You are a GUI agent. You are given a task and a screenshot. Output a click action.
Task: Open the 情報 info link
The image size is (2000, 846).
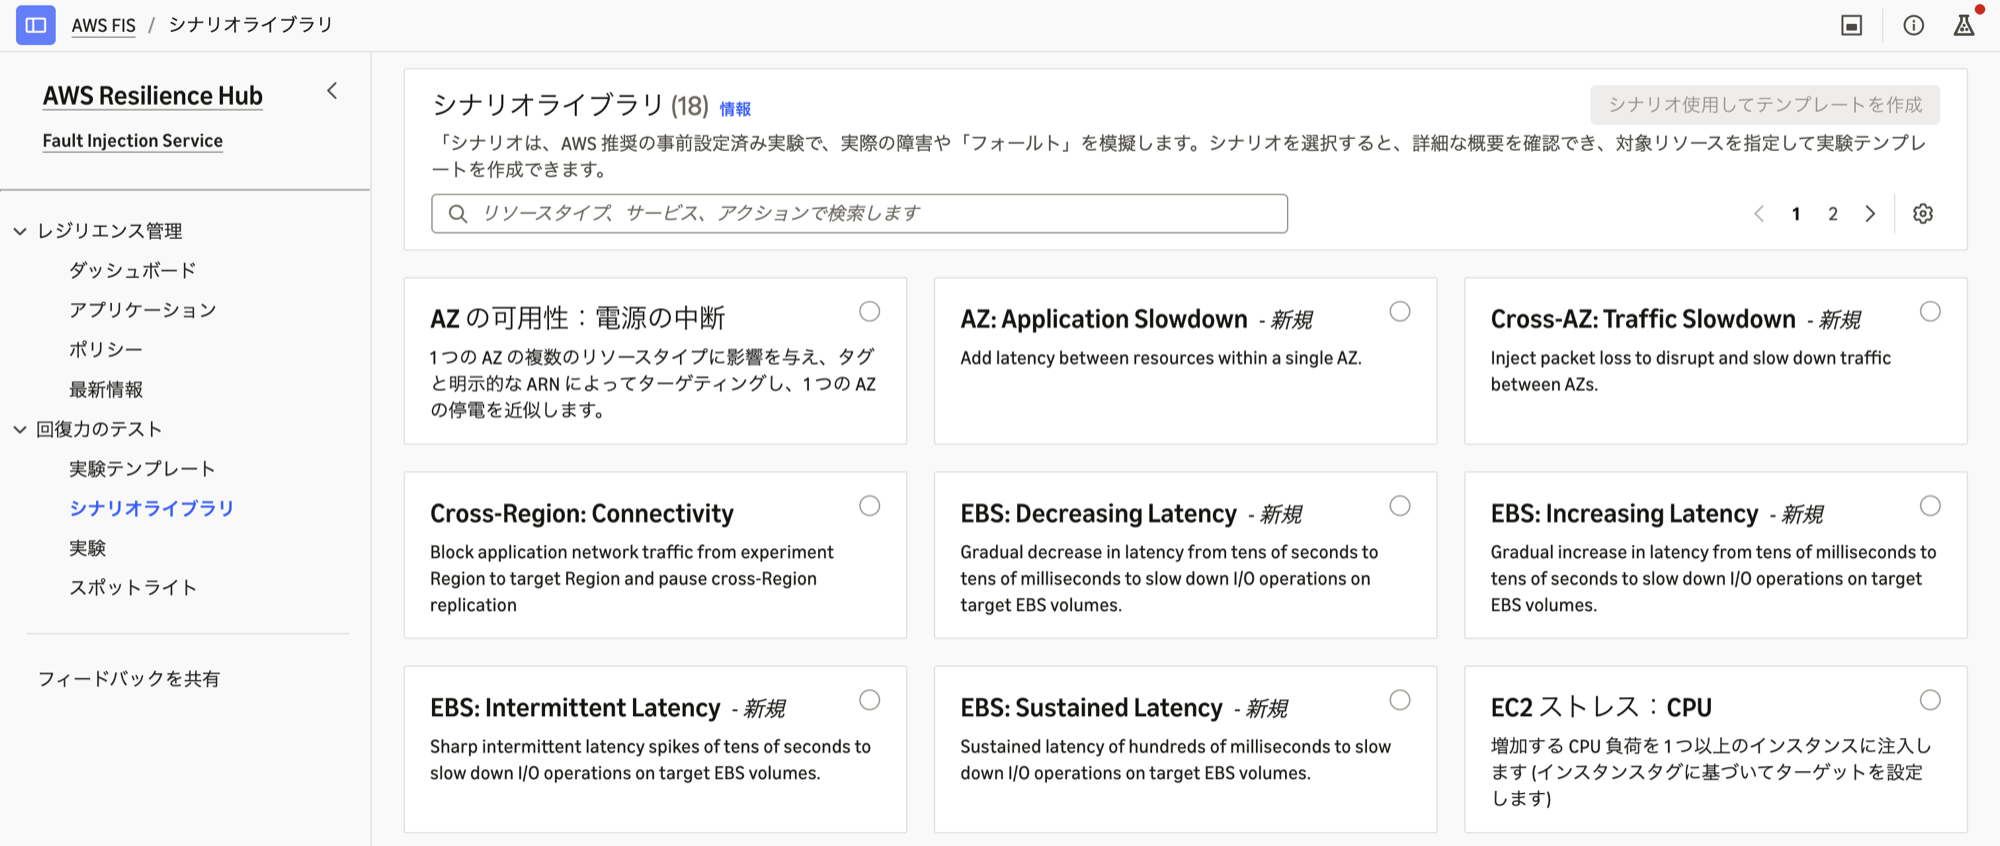click(x=735, y=109)
